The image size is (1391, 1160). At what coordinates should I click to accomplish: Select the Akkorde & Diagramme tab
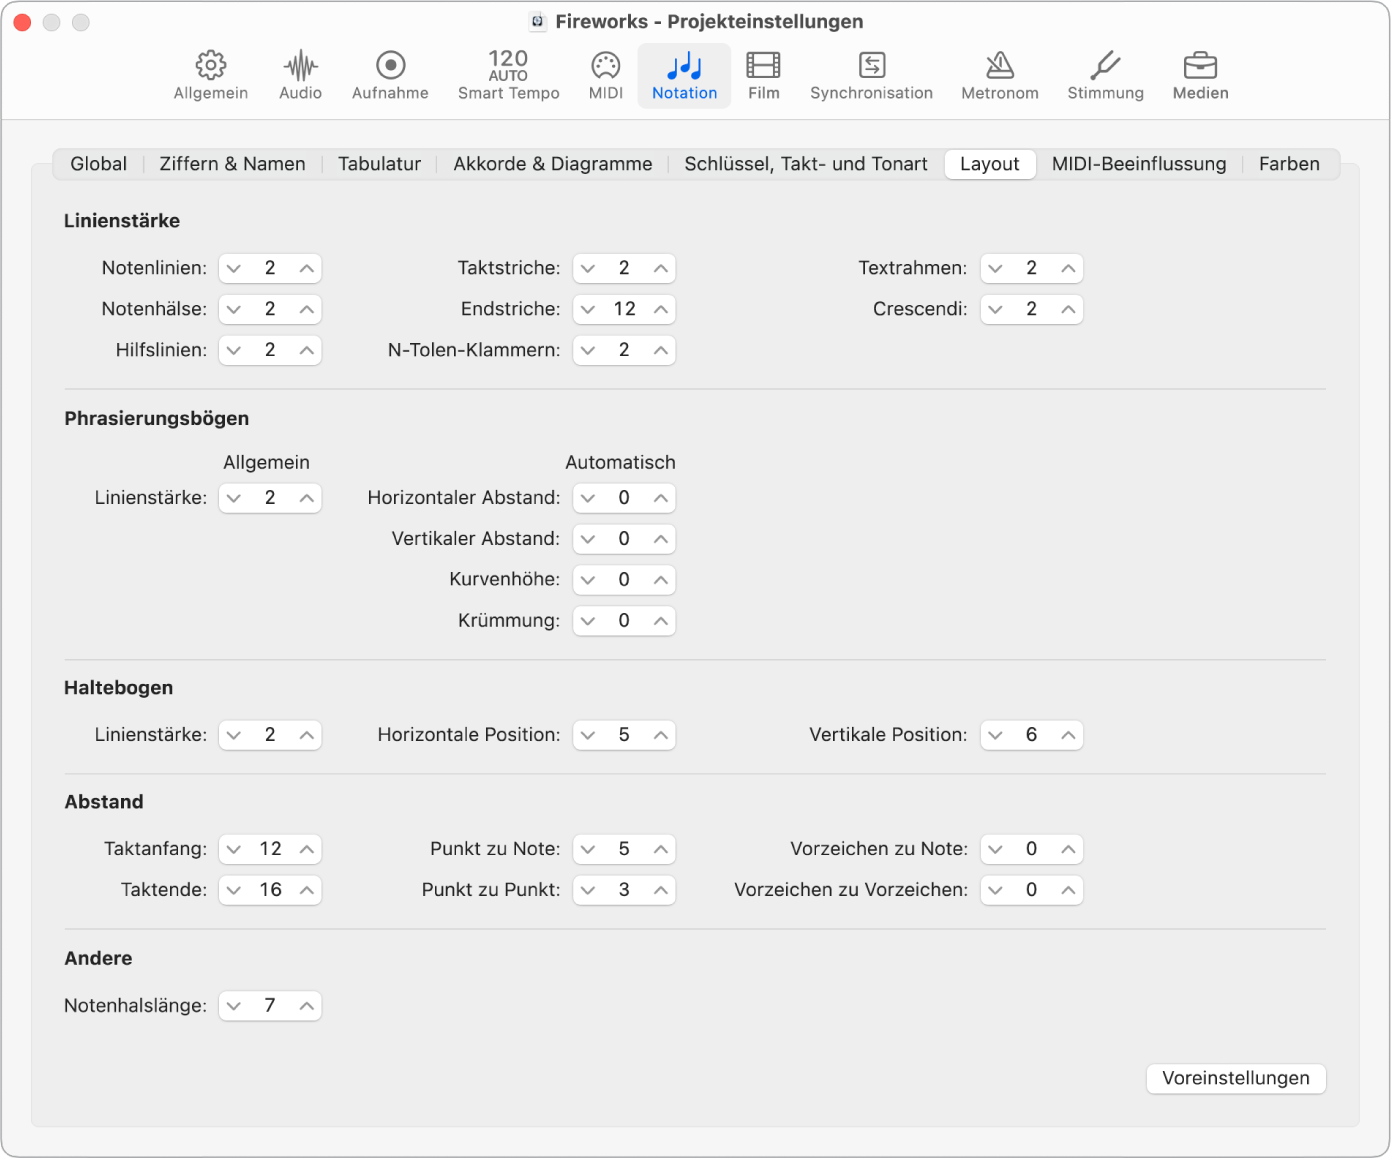(x=552, y=164)
